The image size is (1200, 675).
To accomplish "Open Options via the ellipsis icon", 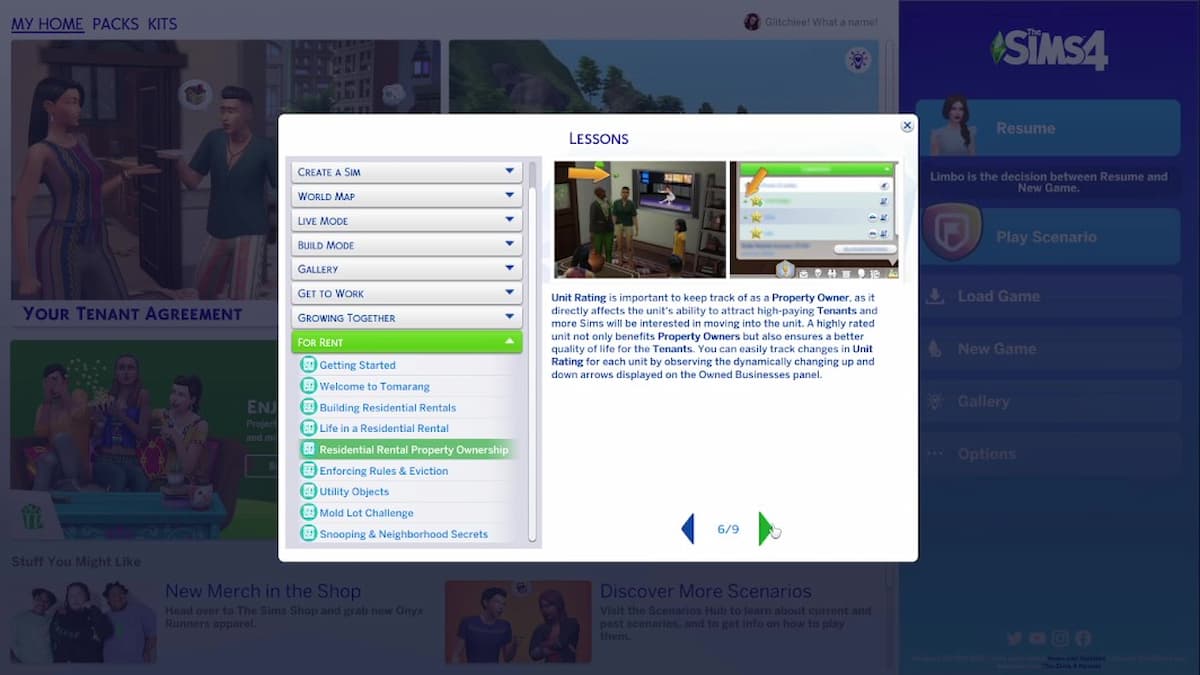I will (935, 453).
